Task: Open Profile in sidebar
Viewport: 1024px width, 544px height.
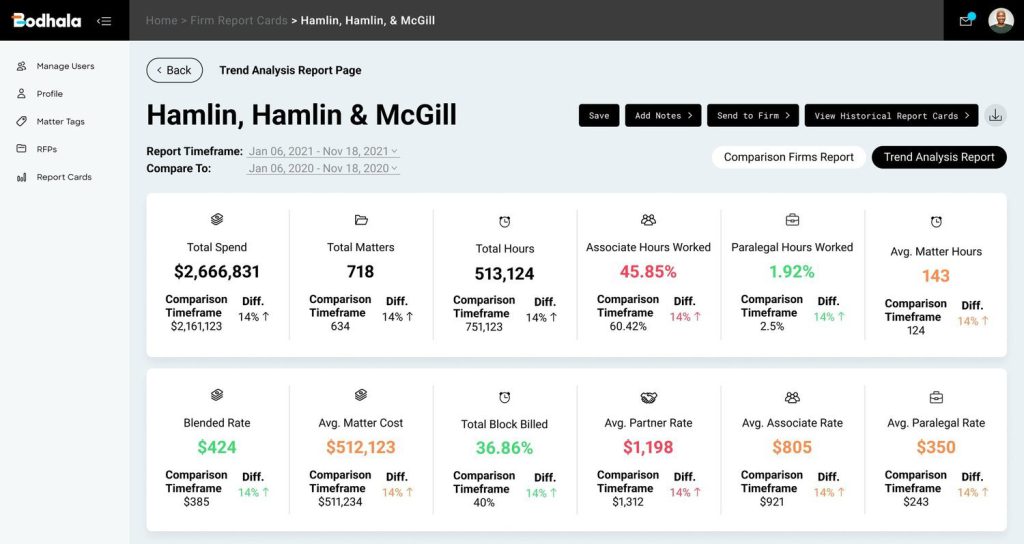Action: [x=50, y=93]
